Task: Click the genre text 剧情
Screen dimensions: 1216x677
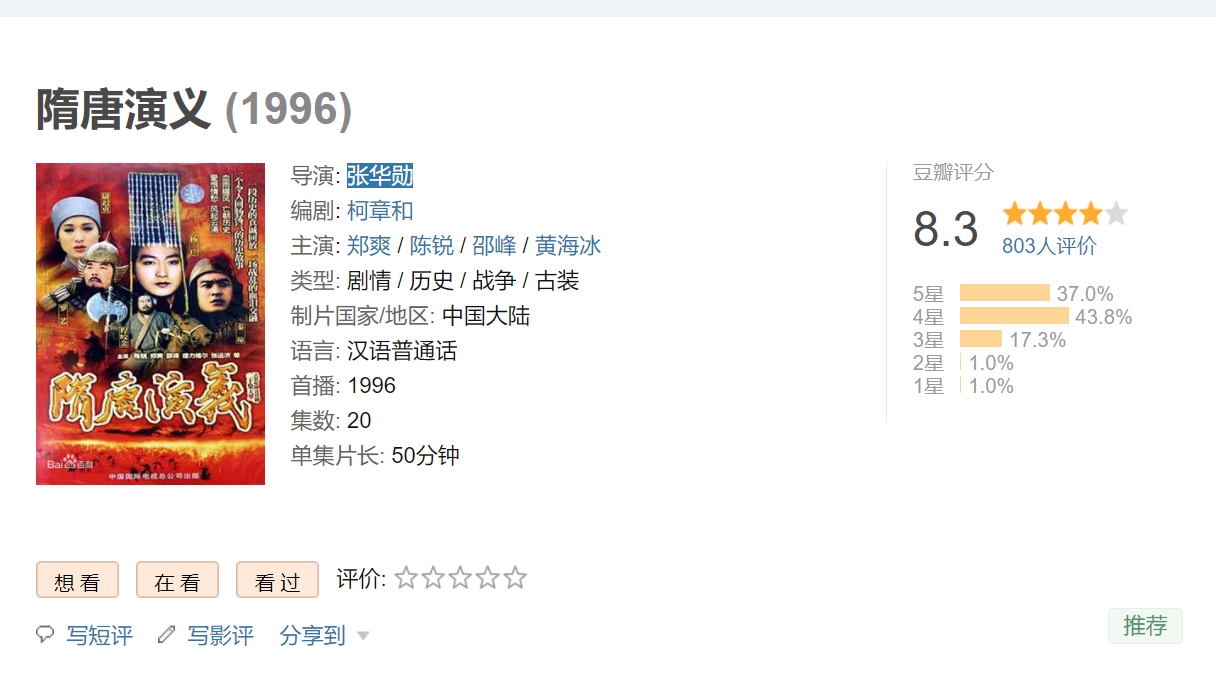Action: click(369, 281)
